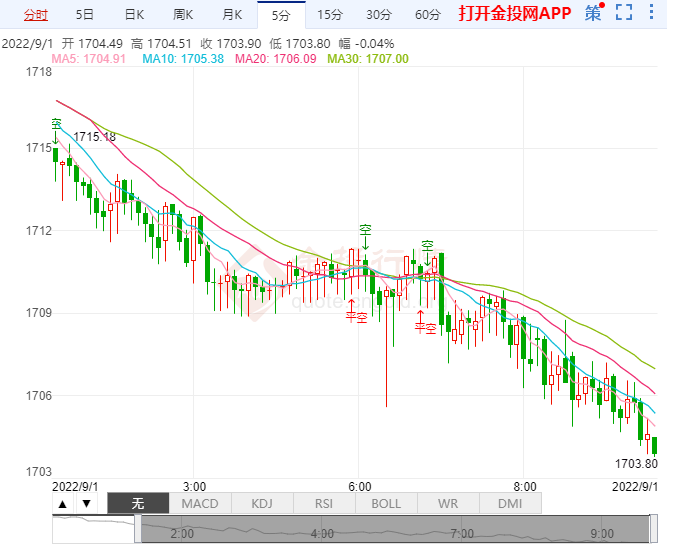Viewport: 673px width, 546px height.
Task: Click the up triangle indicator arrow
Action: click(63, 504)
